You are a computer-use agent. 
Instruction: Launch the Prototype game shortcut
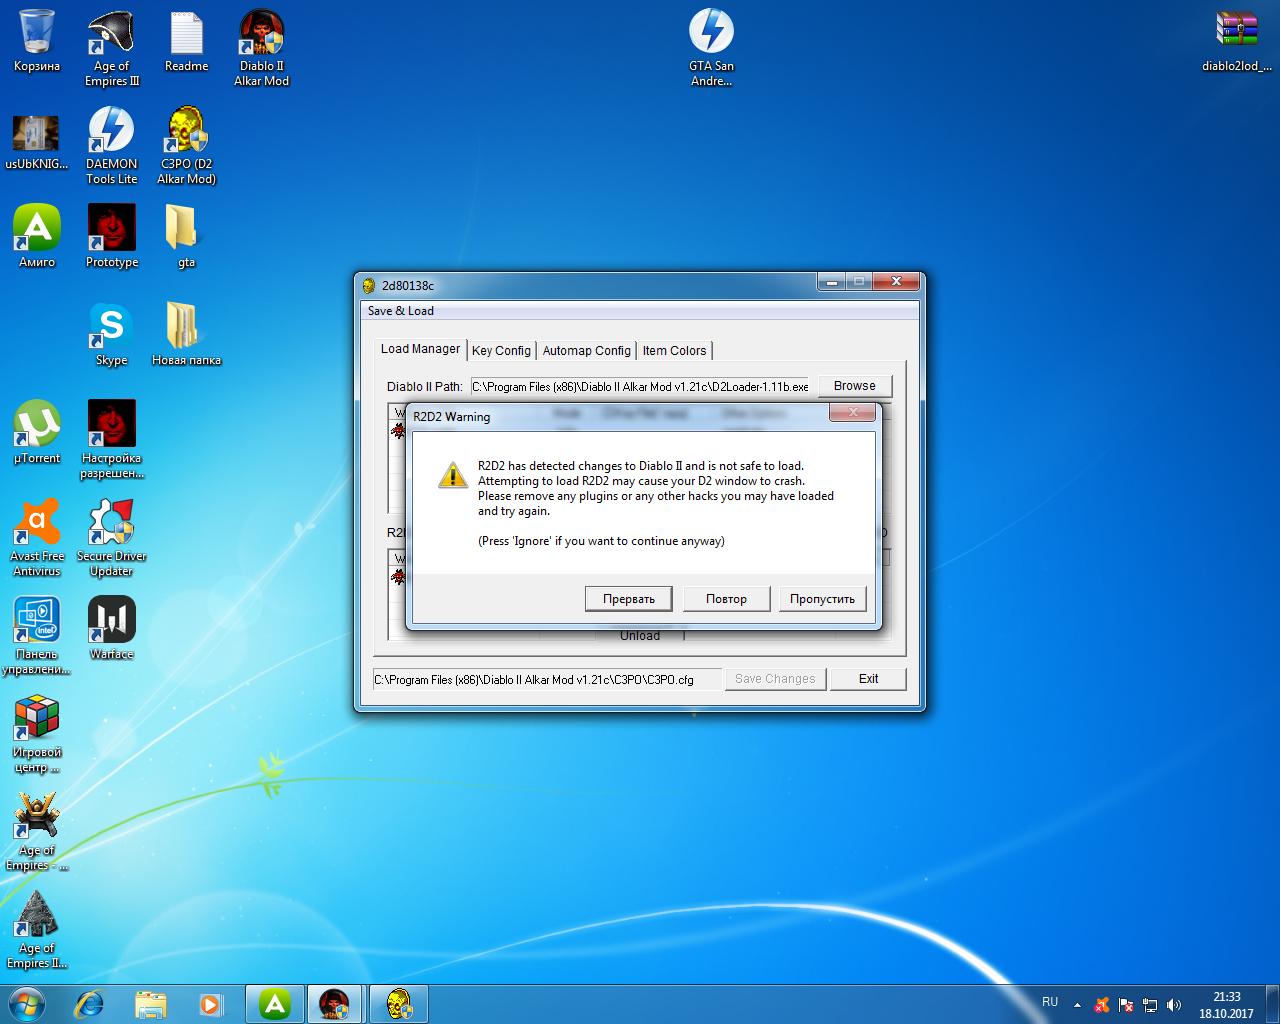click(112, 236)
